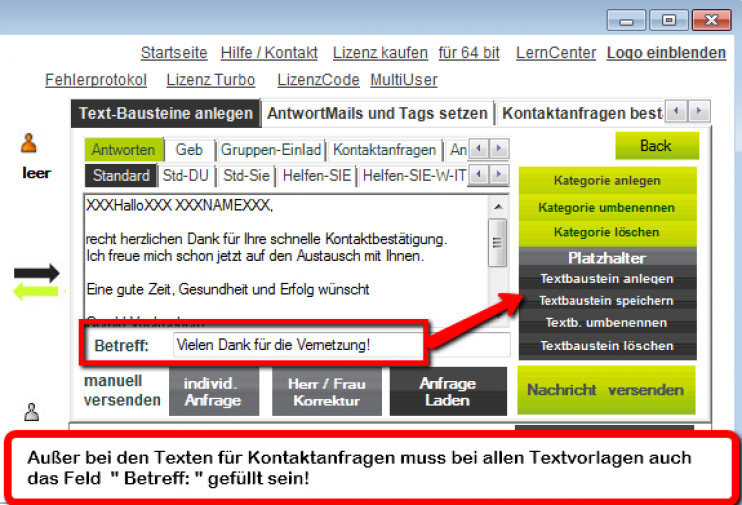
Task: Click Textbaustein löschen button
Action: [x=608, y=346]
